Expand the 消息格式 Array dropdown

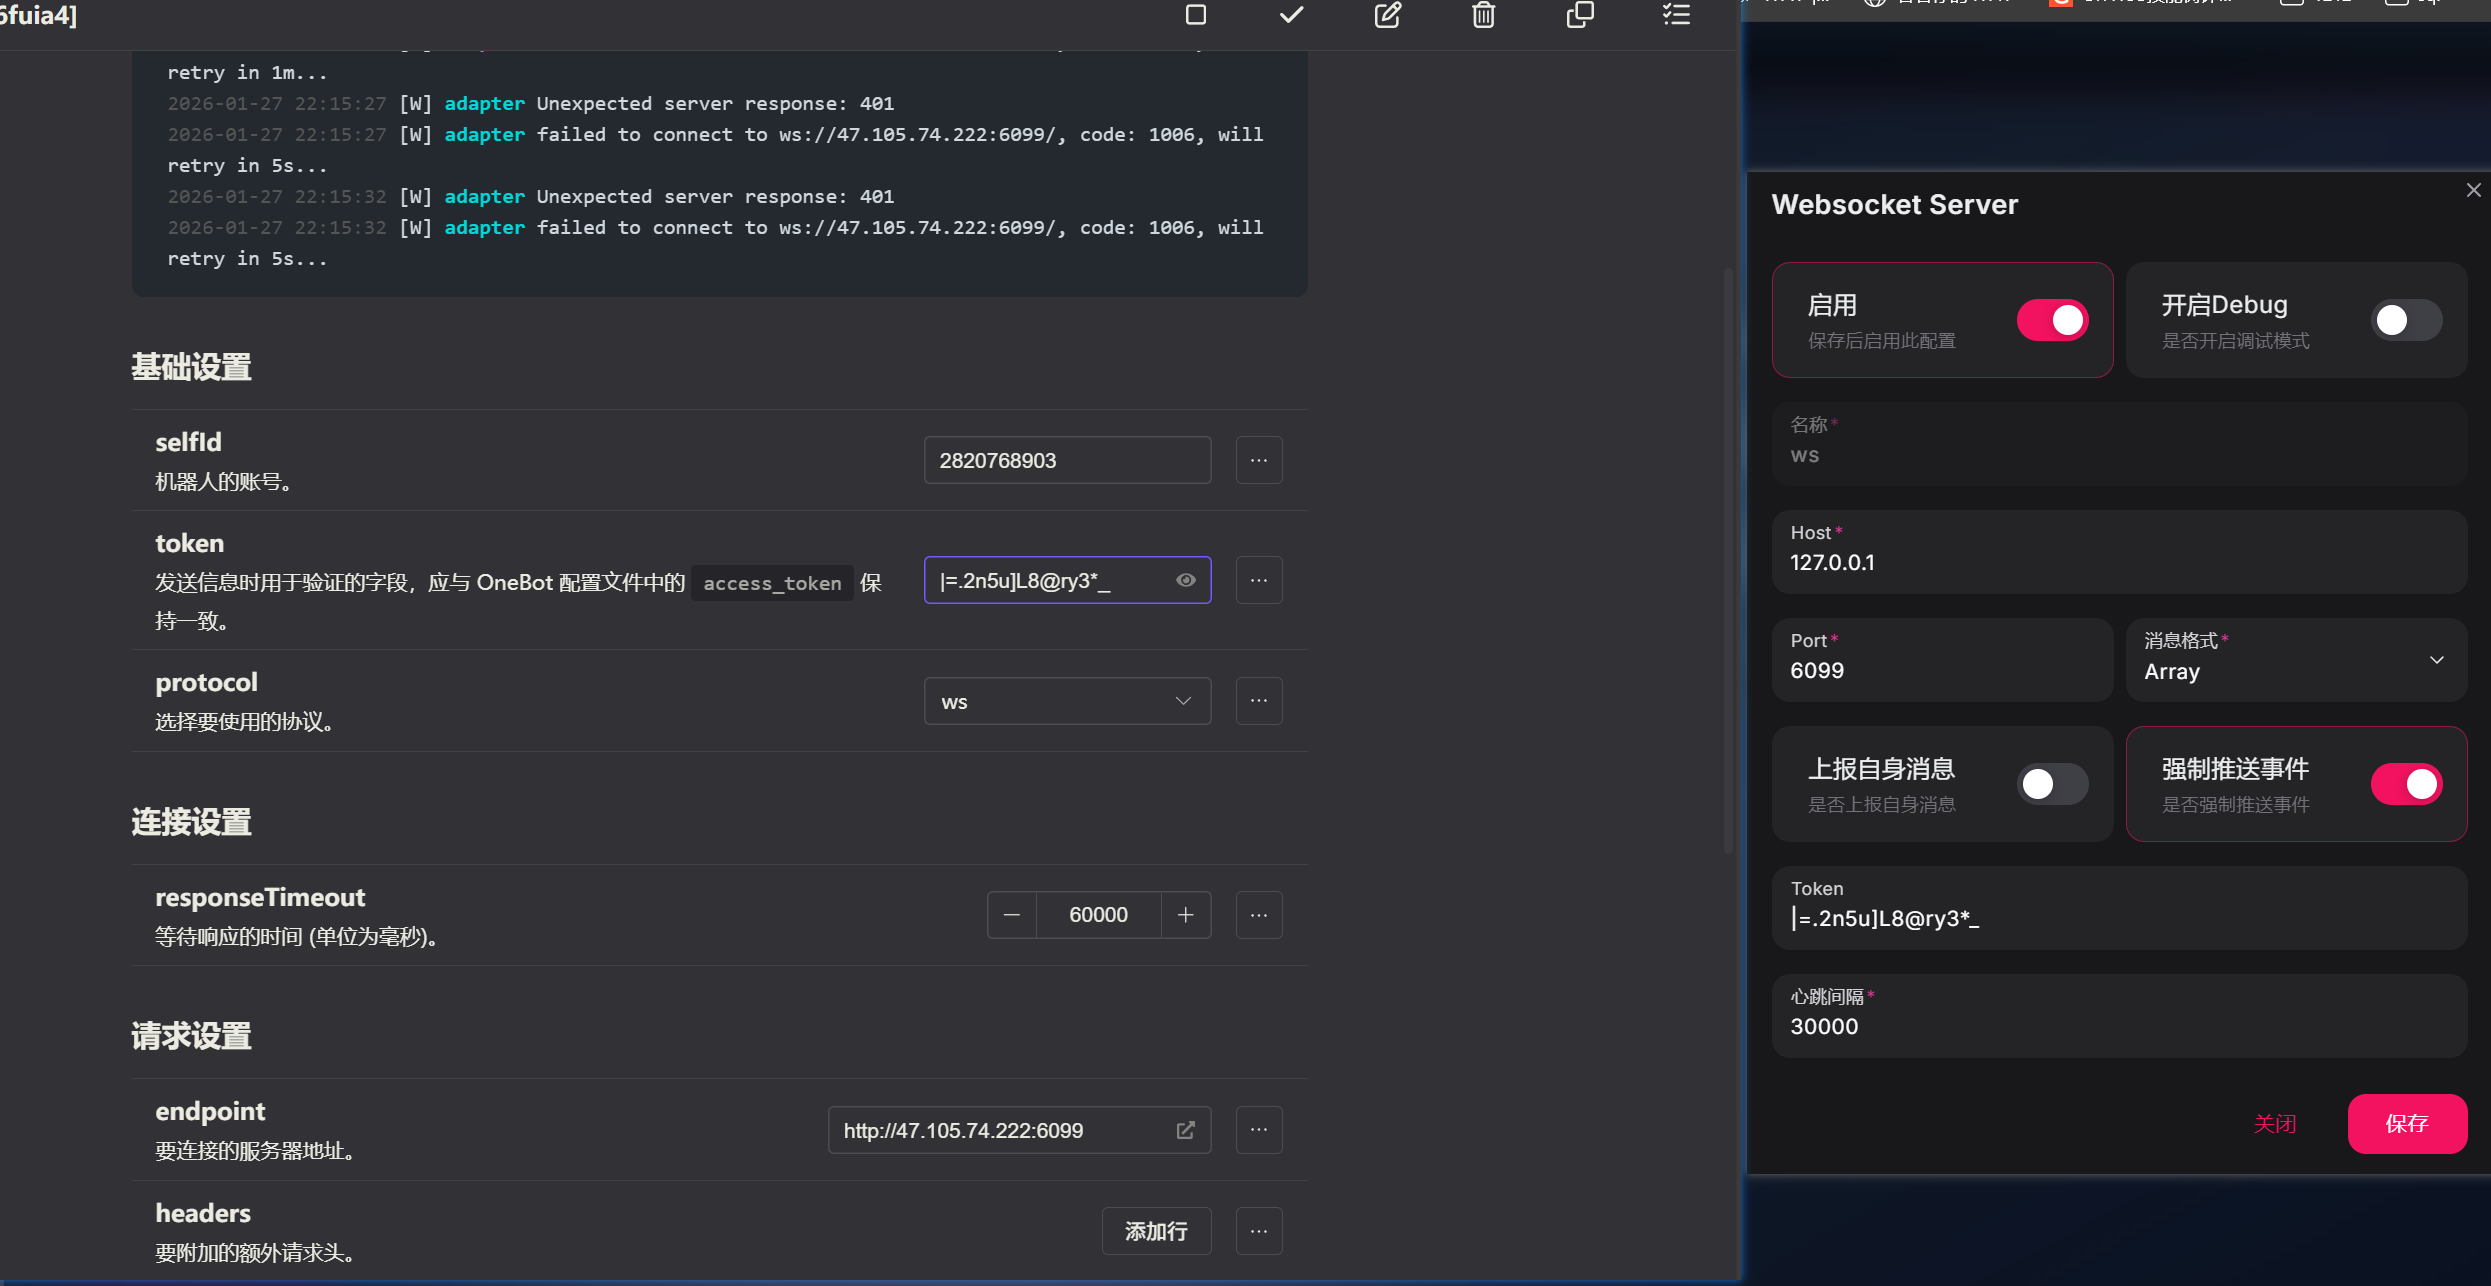coord(2295,660)
